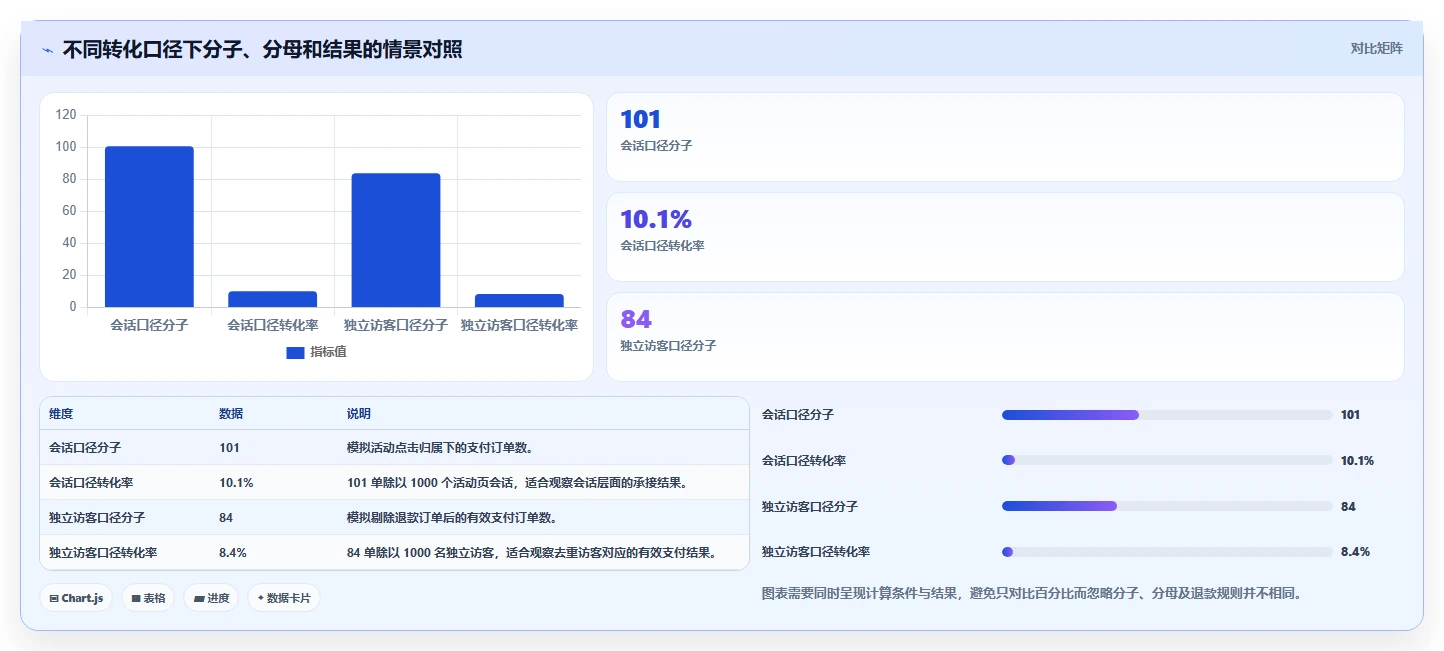Click the 独立访客口径转化率 progress bar
The image size is (1444, 651).
pyautogui.click(x=1167, y=552)
